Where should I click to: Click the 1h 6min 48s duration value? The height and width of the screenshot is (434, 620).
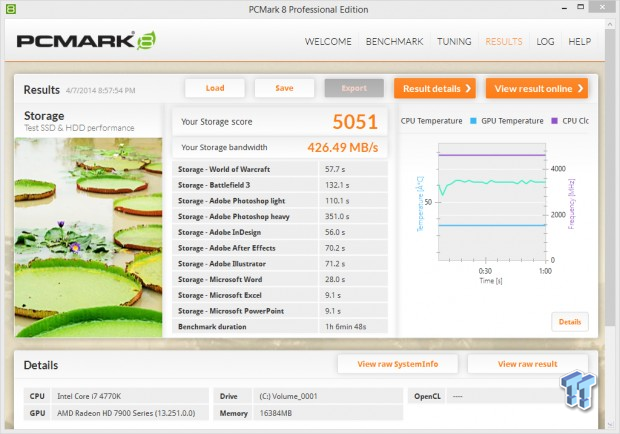pyautogui.click(x=346, y=327)
